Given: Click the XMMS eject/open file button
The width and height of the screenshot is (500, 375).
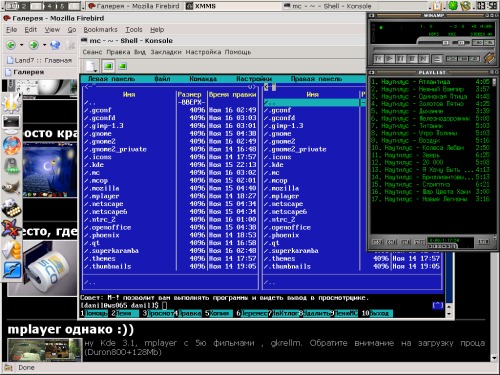Looking at the screenshot, I should pyautogui.click(x=437, y=59).
